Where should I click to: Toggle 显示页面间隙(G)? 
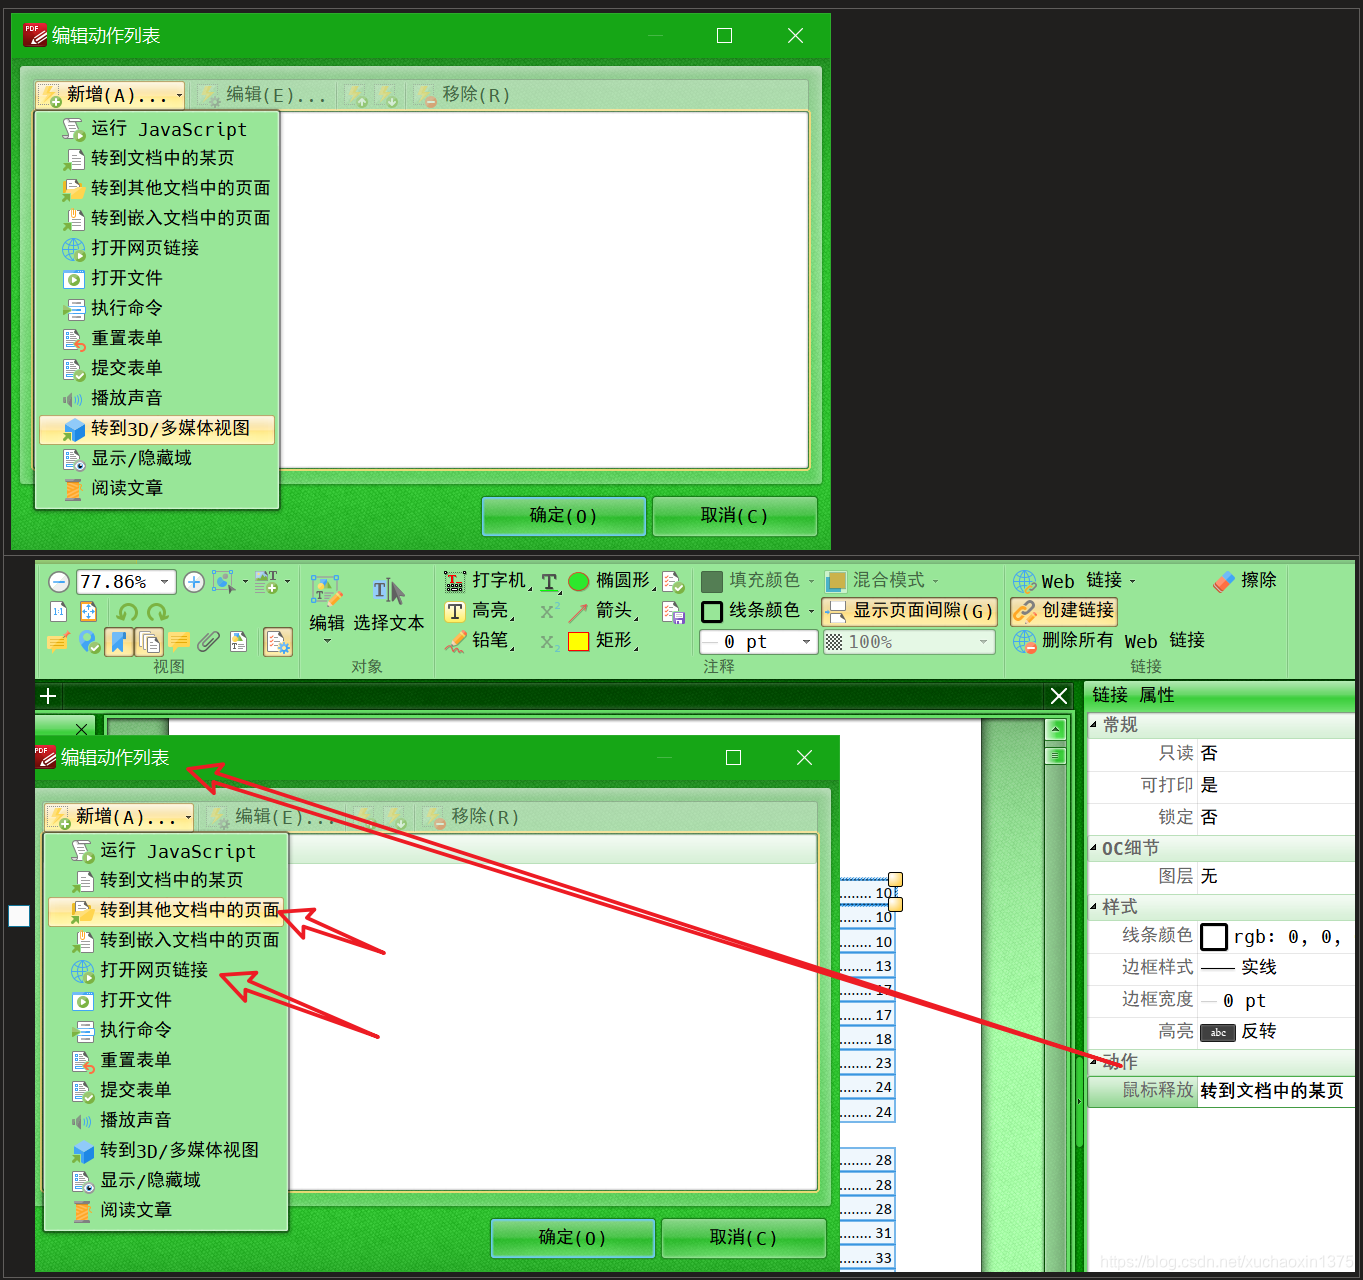pos(909,611)
